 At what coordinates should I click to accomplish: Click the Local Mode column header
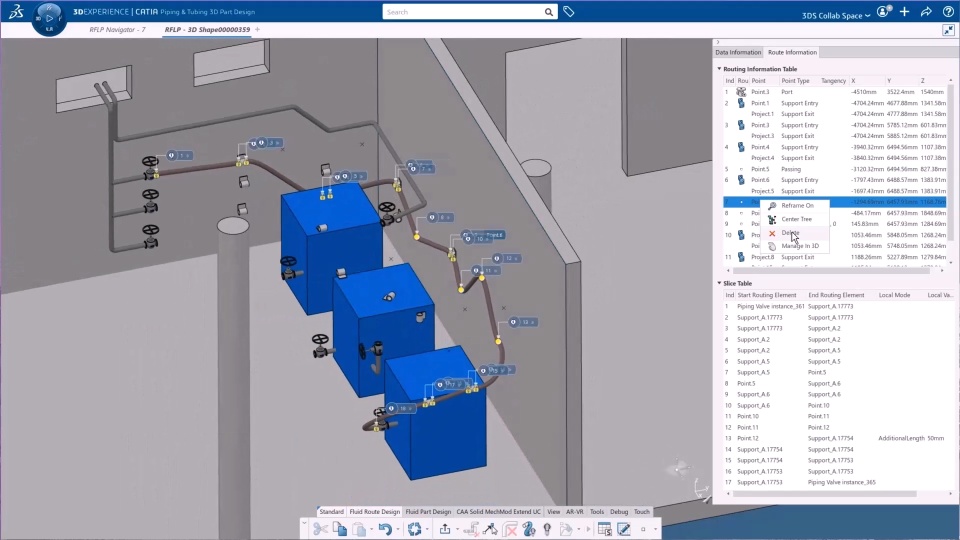click(894, 295)
